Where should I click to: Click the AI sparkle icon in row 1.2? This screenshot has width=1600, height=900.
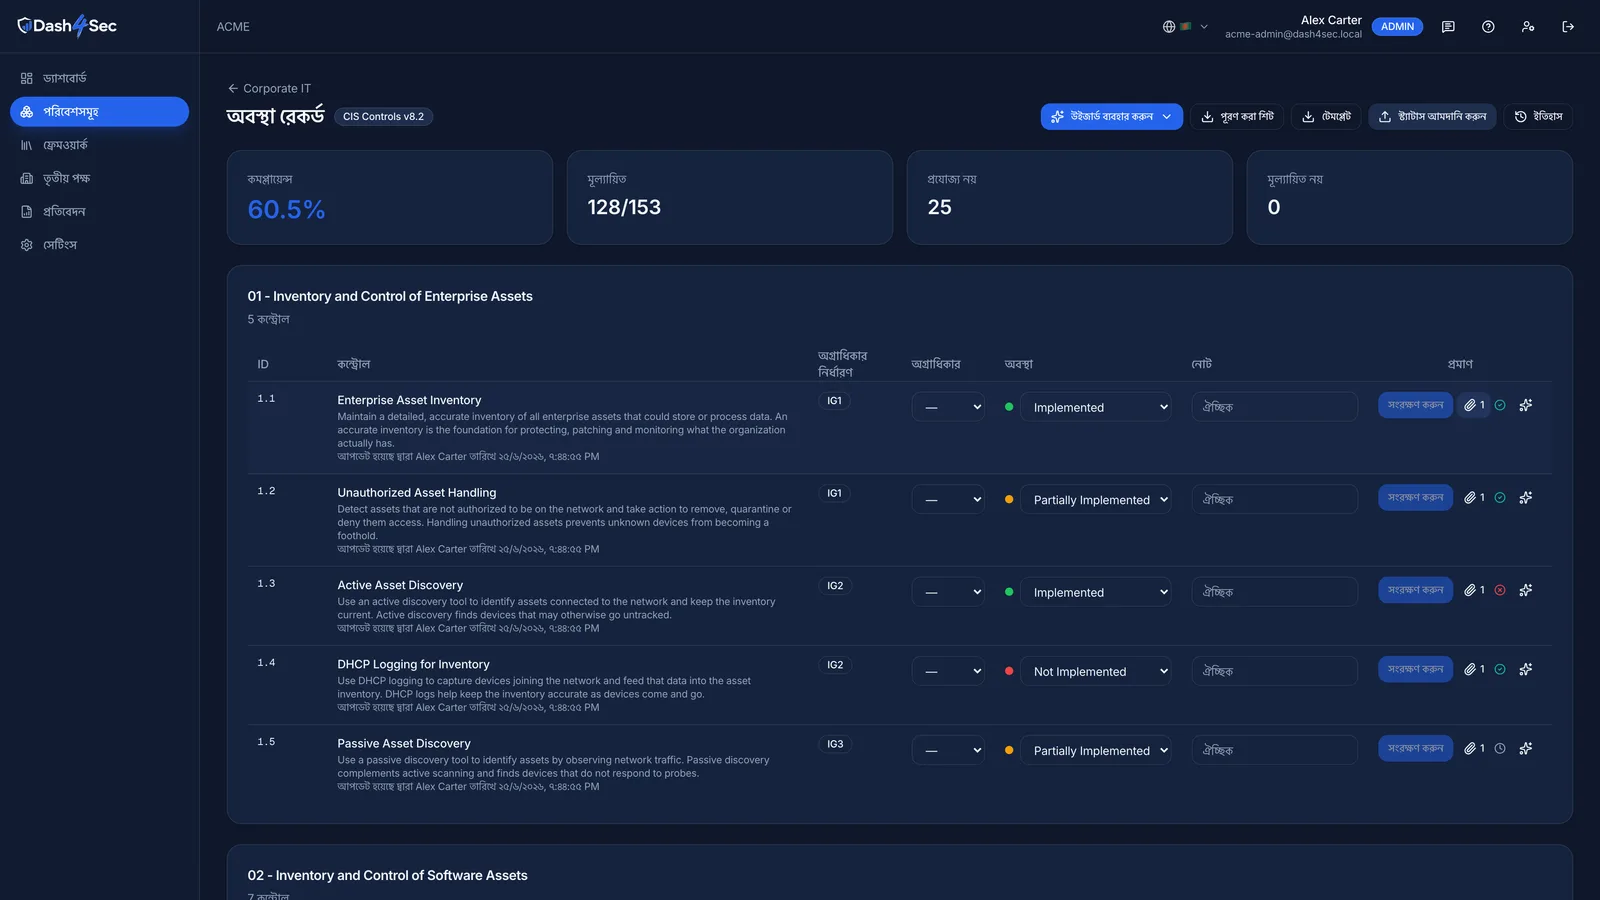1526,497
